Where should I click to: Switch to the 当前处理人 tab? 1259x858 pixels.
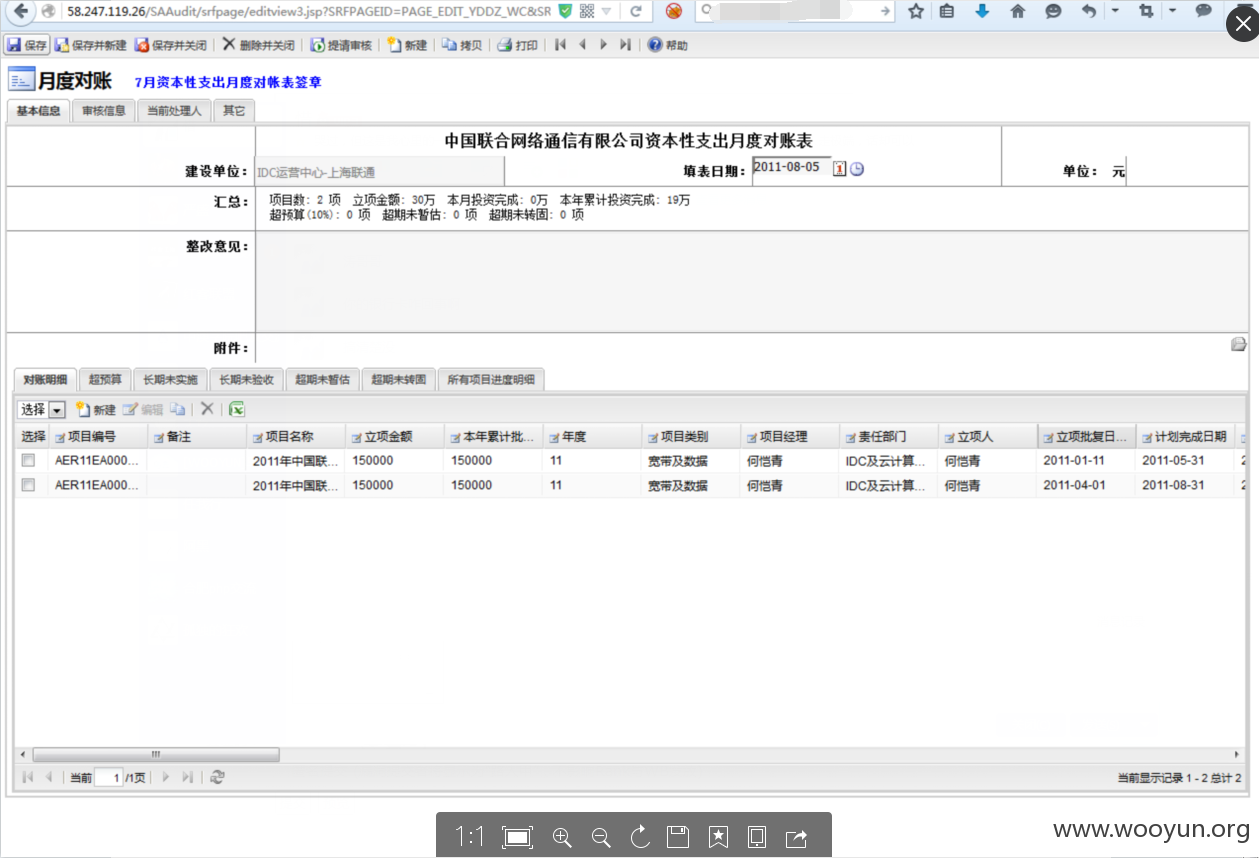coord(174,111)
